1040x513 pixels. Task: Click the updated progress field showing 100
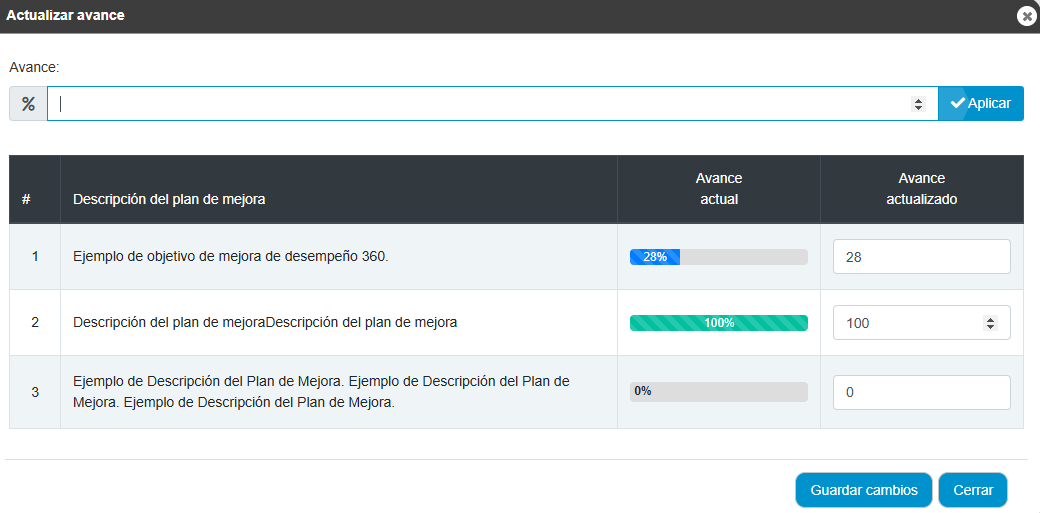tap(921, 323)
